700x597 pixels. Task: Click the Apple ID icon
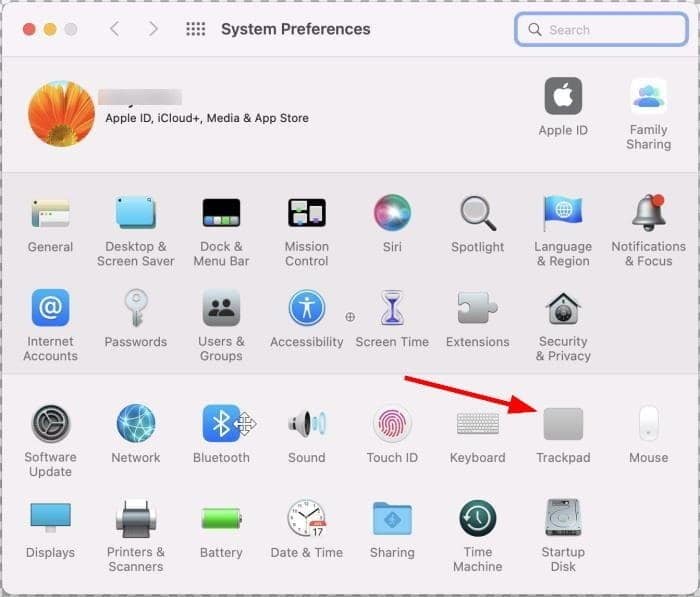coord(563,97)
